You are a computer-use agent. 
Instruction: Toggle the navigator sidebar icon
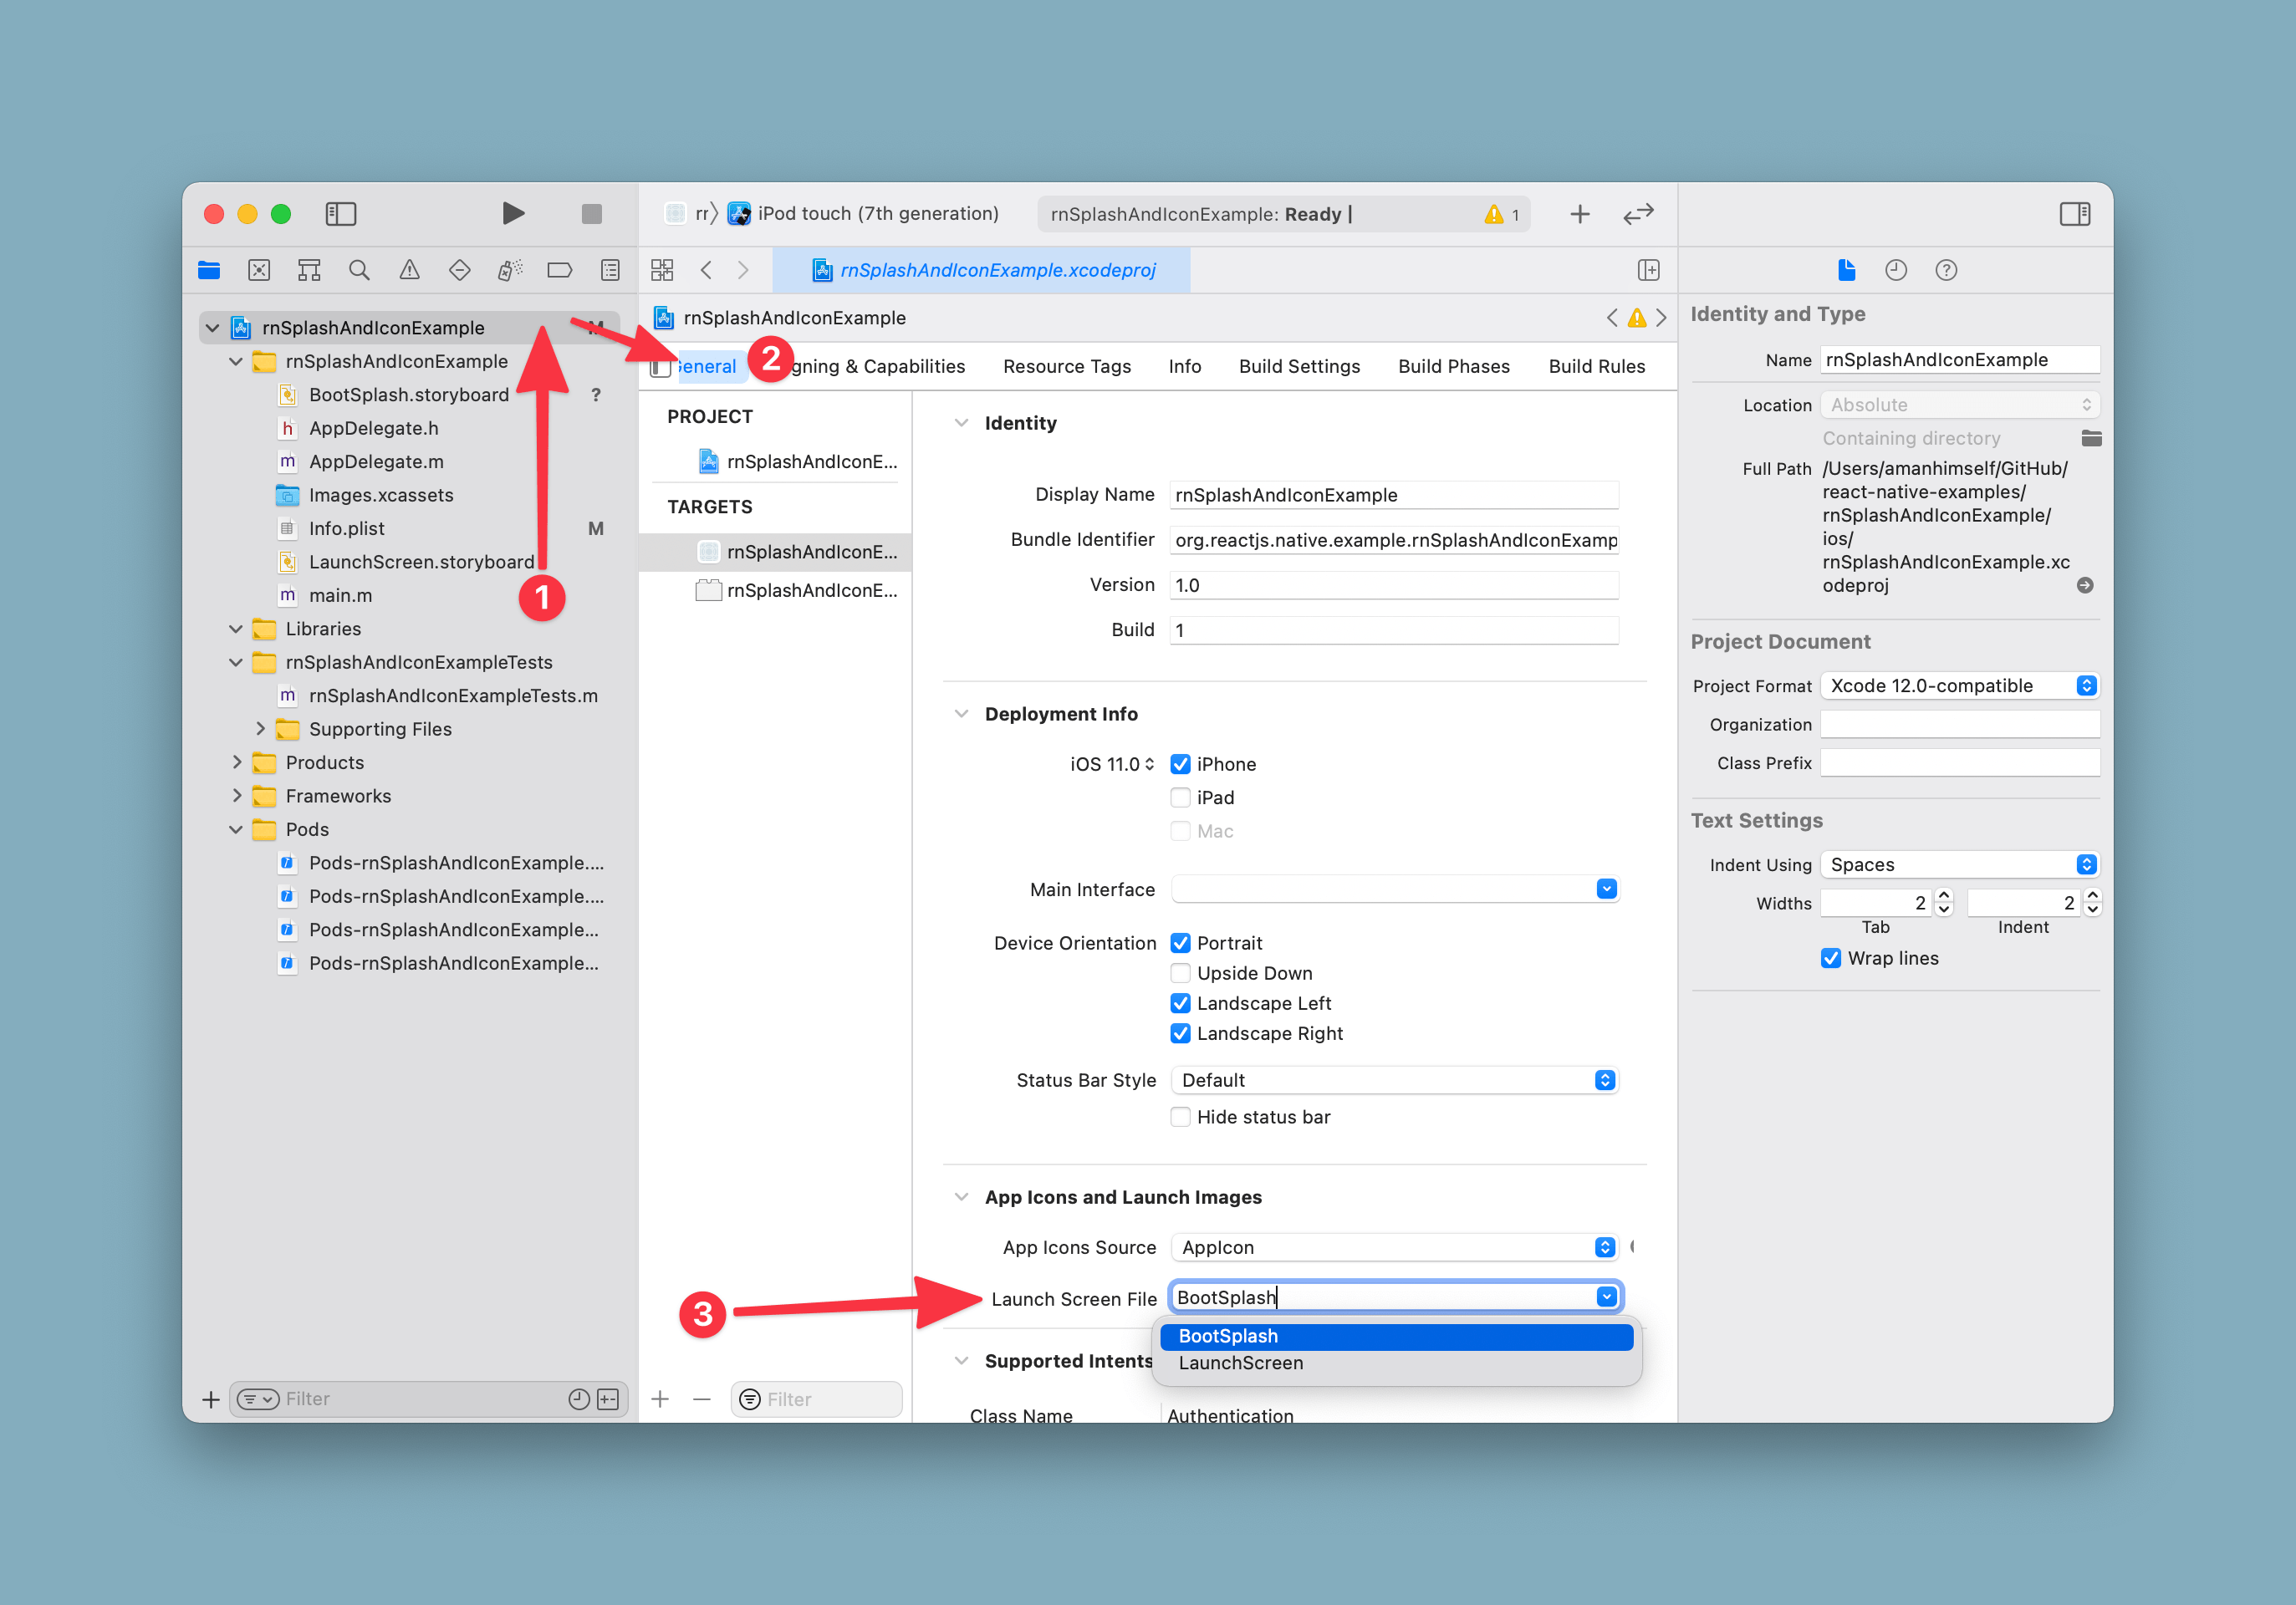tap(341, 213)
